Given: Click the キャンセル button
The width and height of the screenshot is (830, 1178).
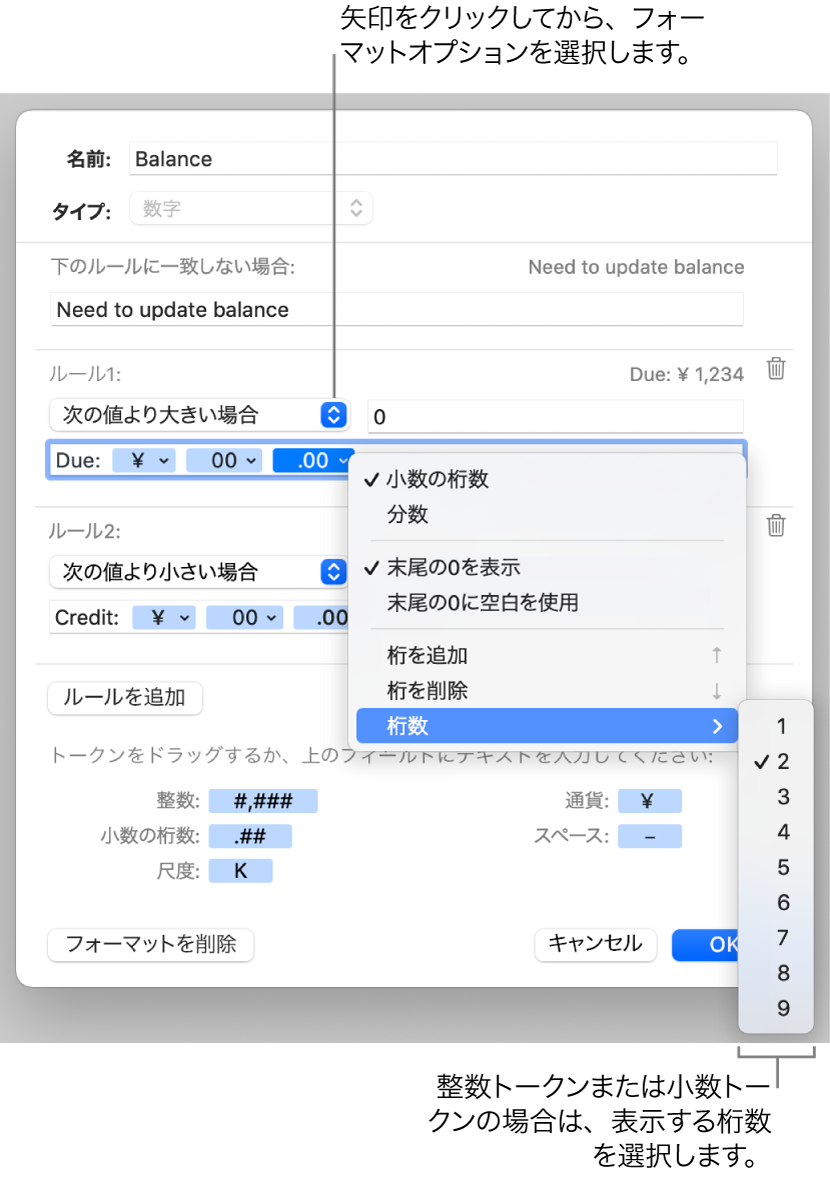Looking at the screenshot, I should click(x=595, y=944).
